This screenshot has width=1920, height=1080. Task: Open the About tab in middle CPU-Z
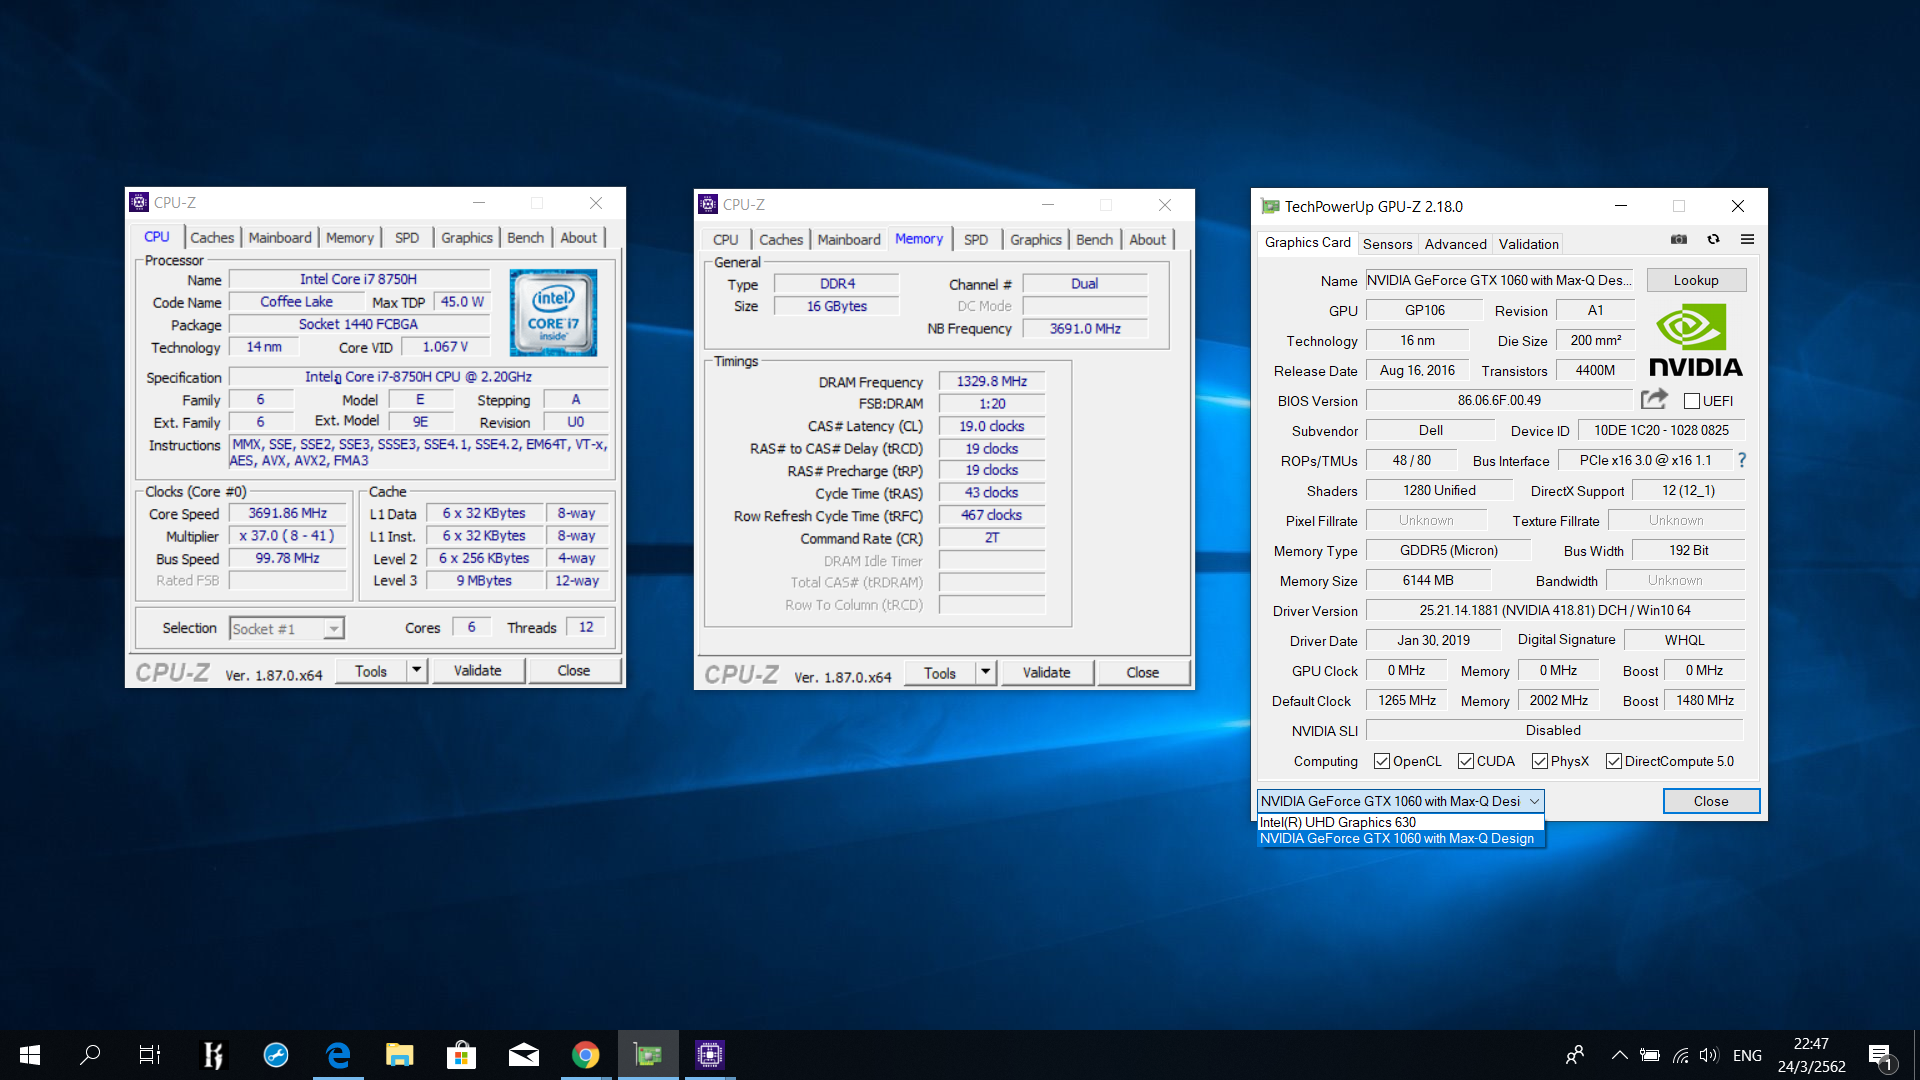pos(1147,240)
